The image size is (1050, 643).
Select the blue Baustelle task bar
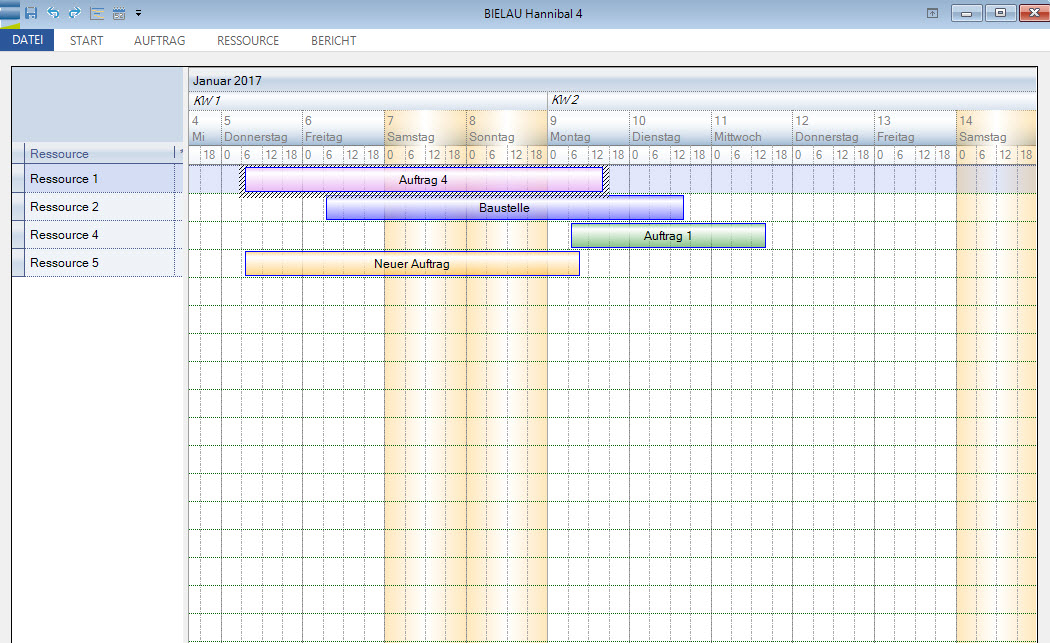(504, 208)
